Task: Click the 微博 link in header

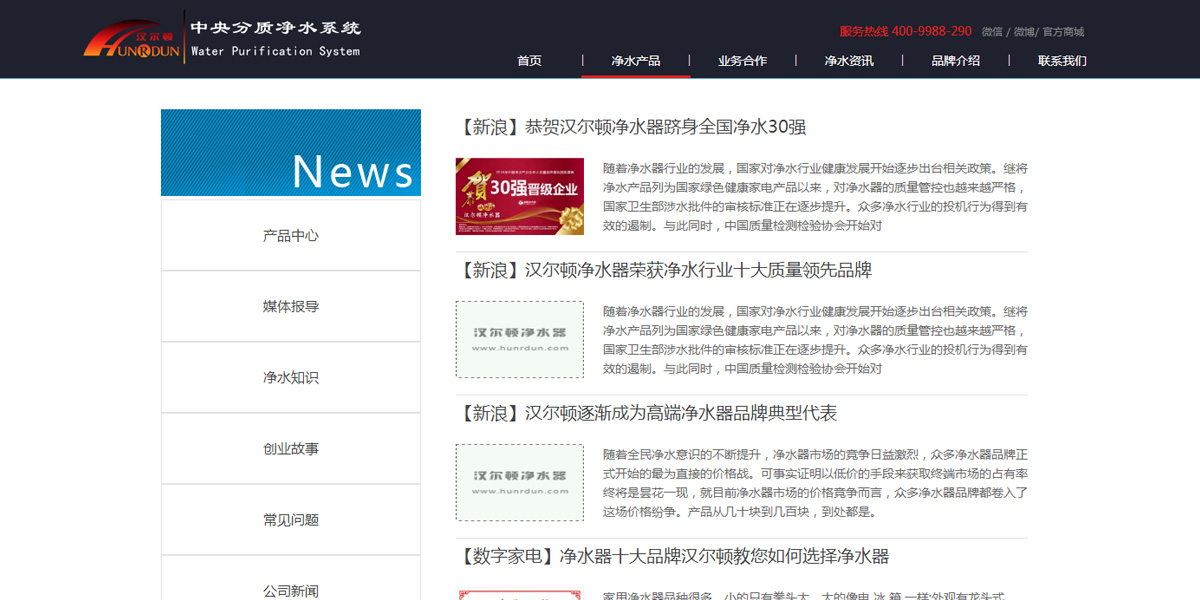Action: click(x=1024, y=32)
